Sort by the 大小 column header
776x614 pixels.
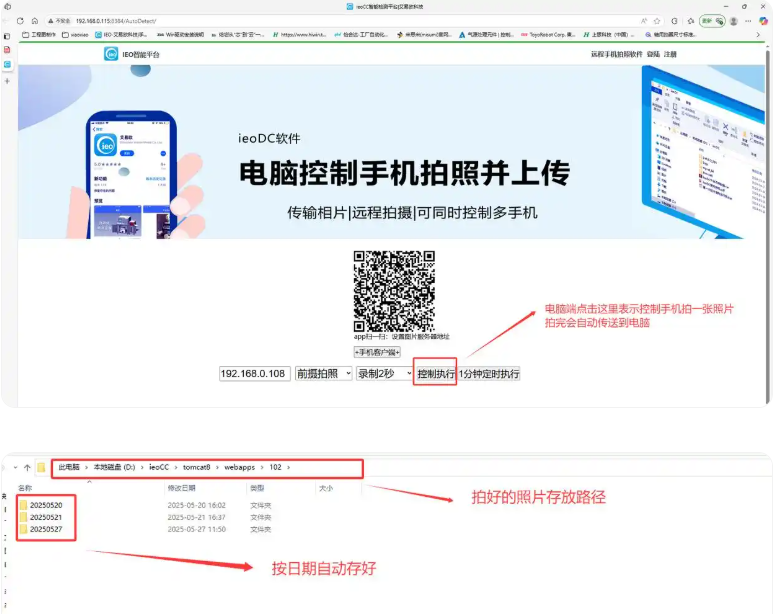click(326, 488)
